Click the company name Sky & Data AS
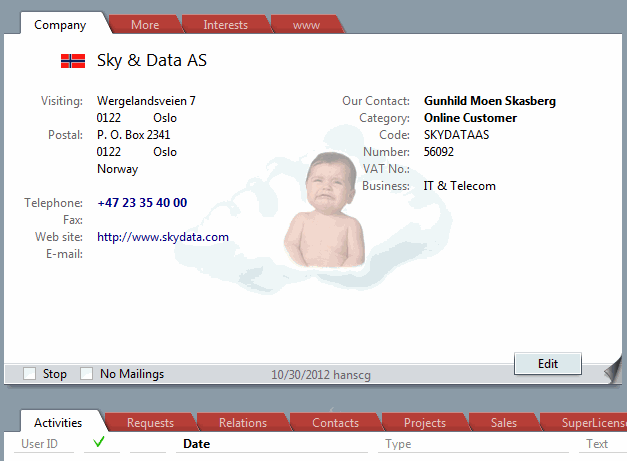 coord(152,61)
